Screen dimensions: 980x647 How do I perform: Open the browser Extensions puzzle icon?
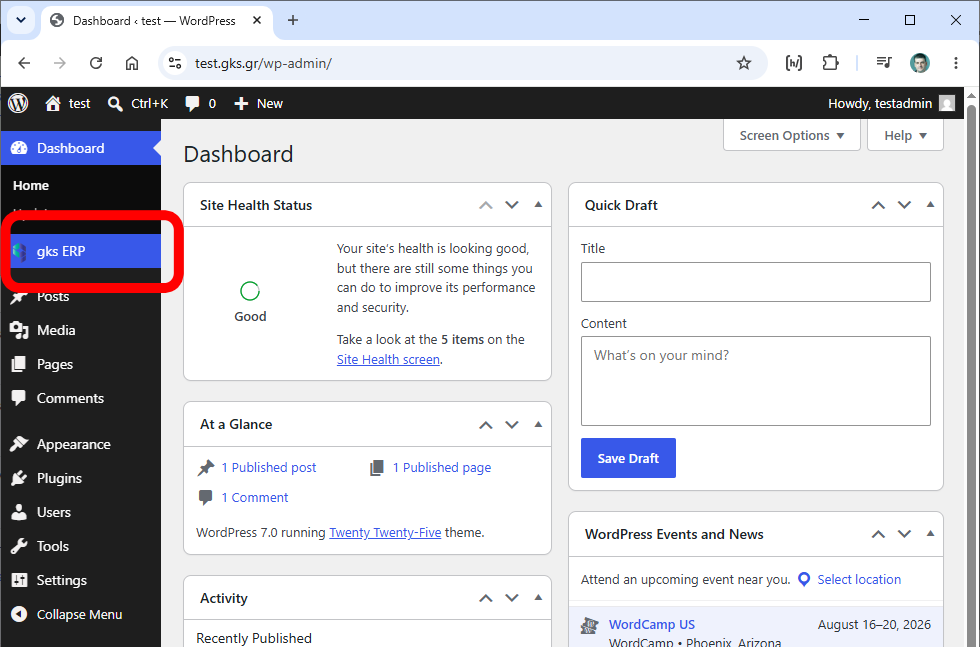(x=830, y=63)
